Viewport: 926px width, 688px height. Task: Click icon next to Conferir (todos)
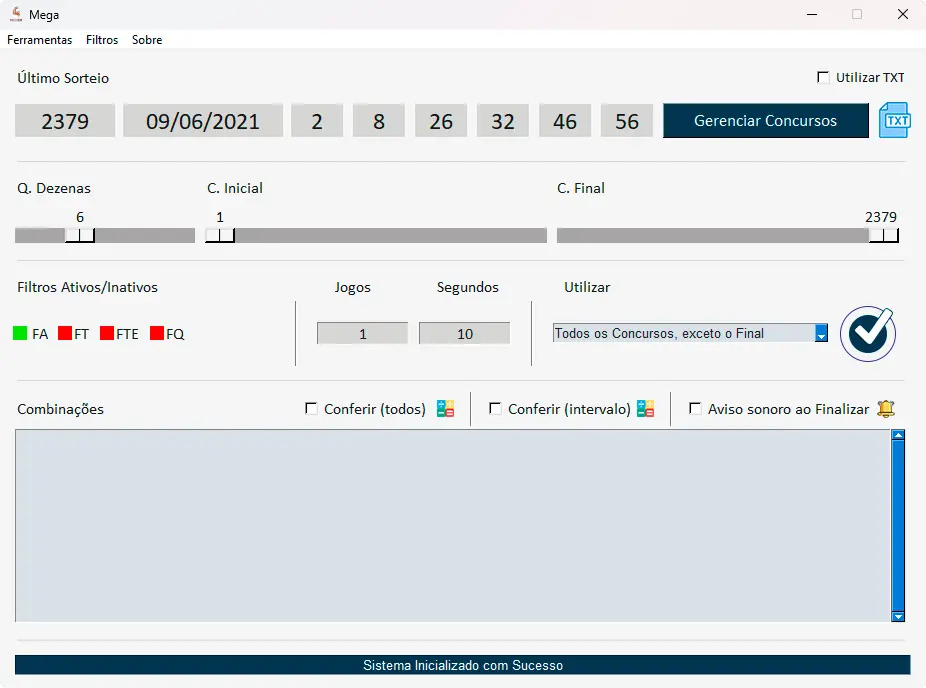tap(445, 409)
